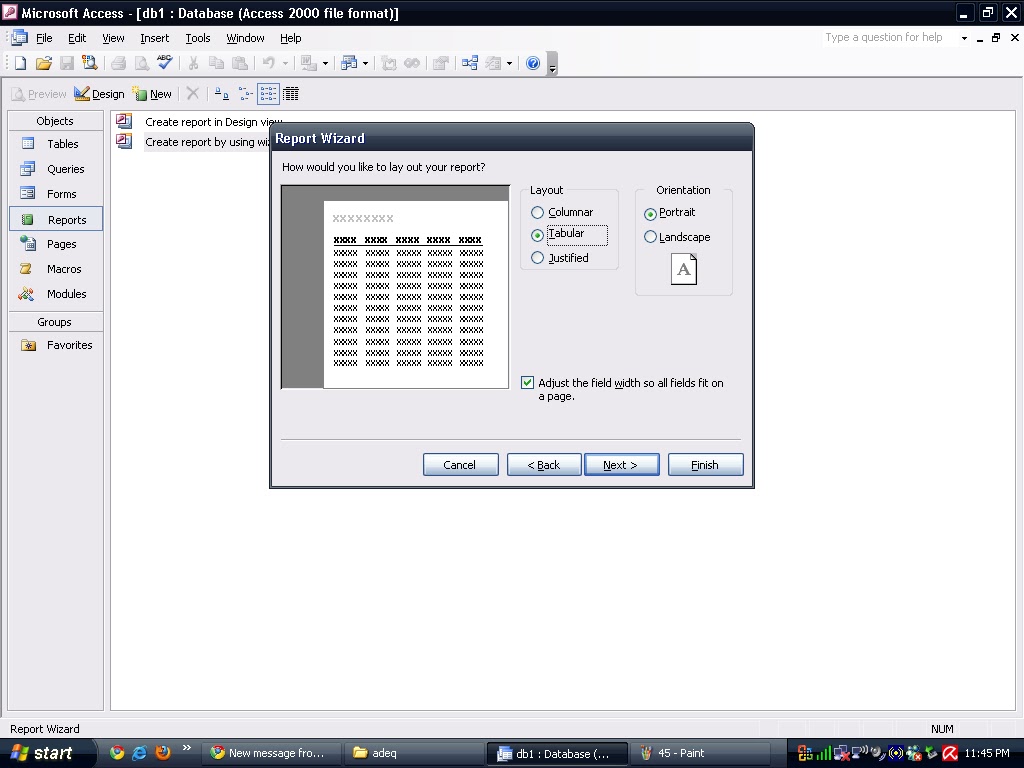Click the New Object toolbar icon
Viewport: 1024px width, 768px height.
pyautogui.click(x=494, y=63)
